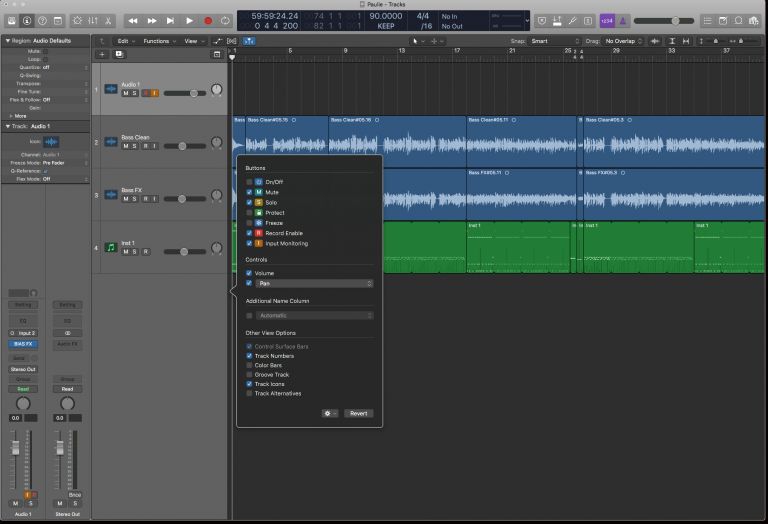Click the add new track plus button

click(102, 54)
